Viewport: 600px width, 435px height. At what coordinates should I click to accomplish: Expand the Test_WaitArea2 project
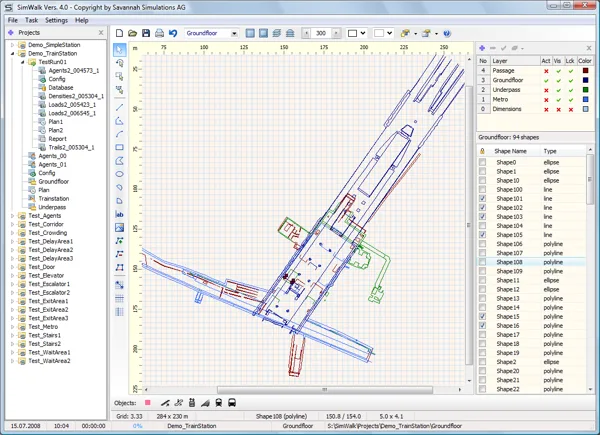coord(12,361)
